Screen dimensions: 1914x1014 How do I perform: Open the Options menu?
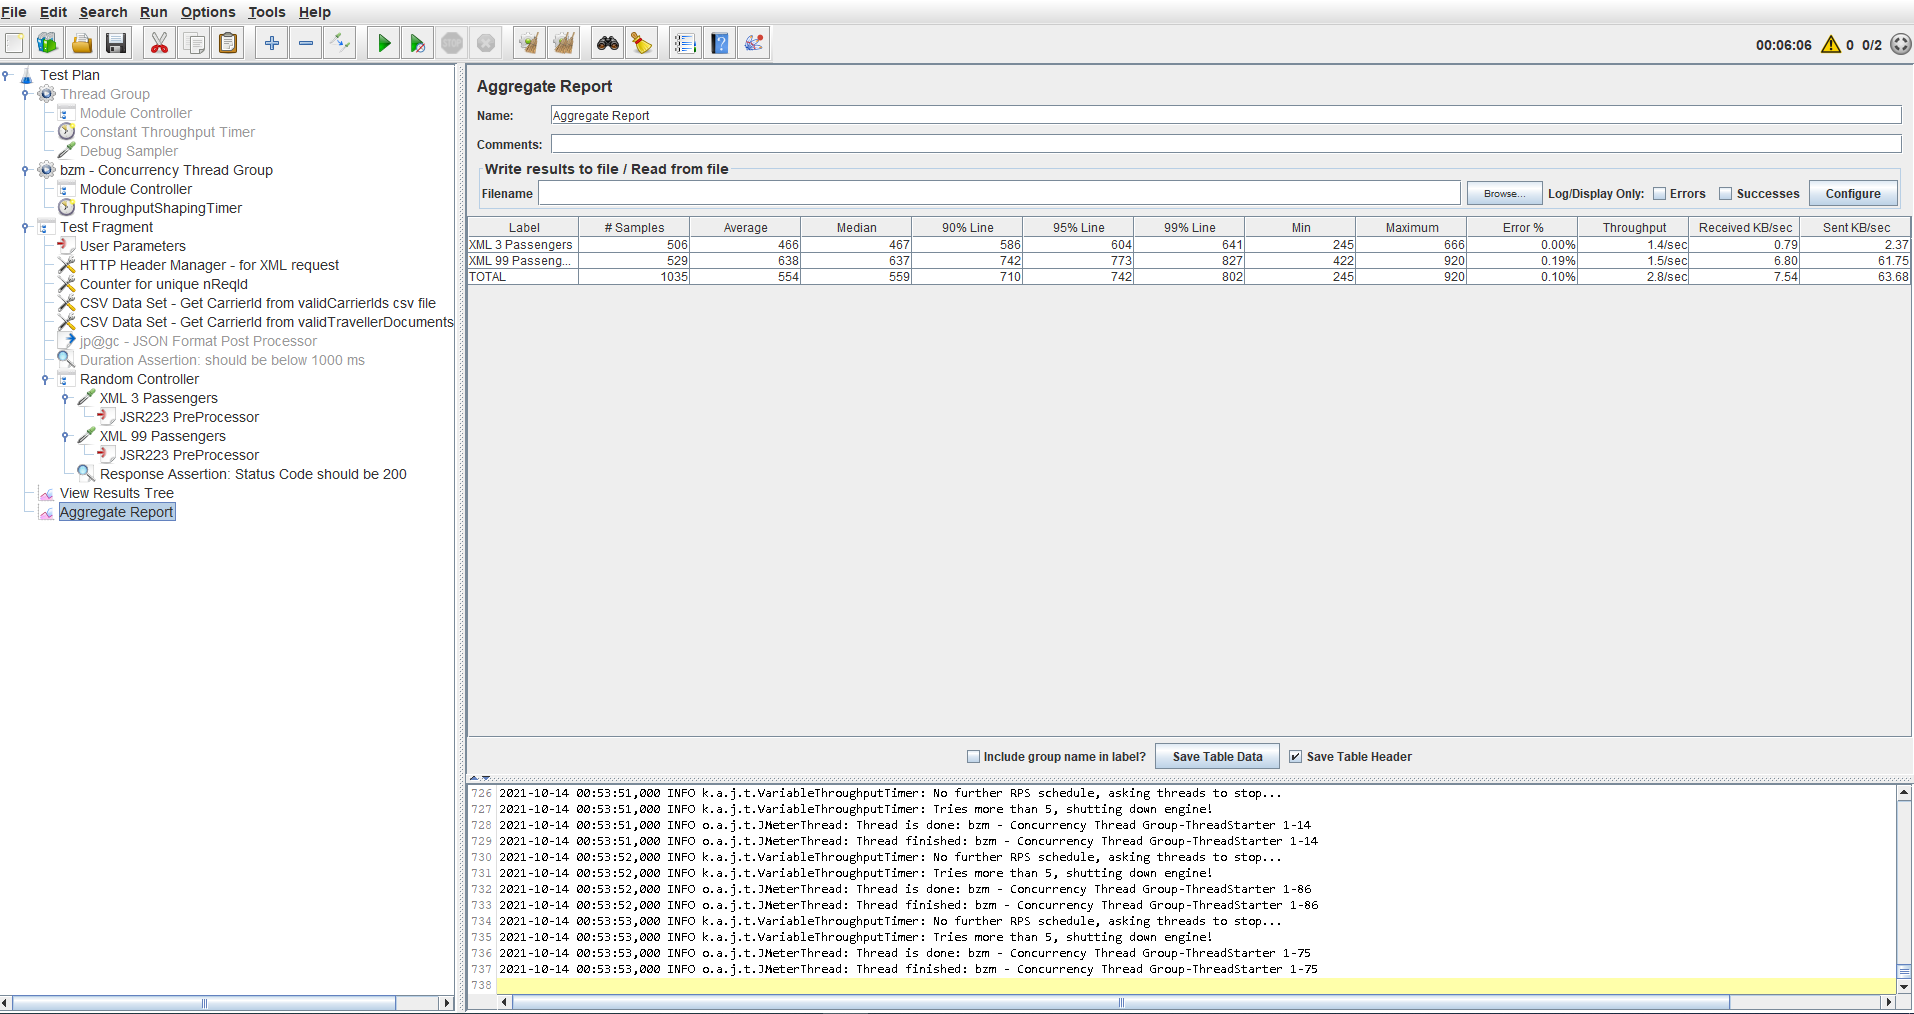click(208, 12)
